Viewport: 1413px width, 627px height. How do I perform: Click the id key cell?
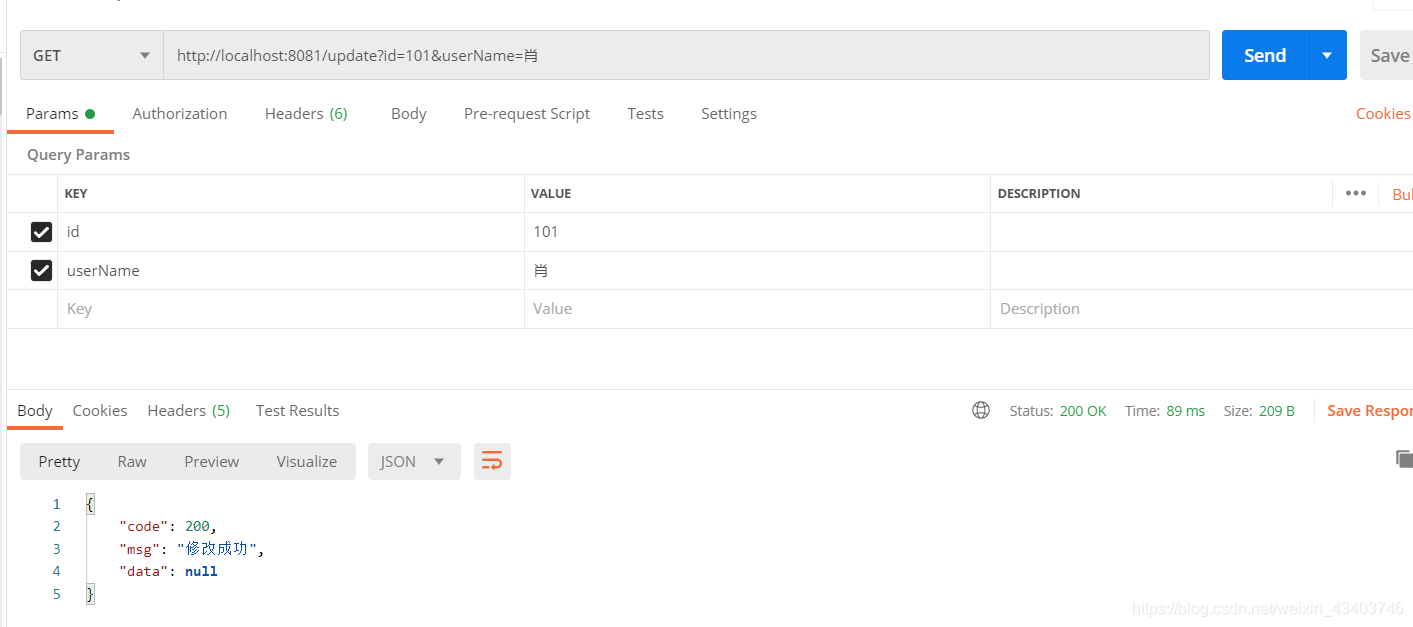coord(291,232)
